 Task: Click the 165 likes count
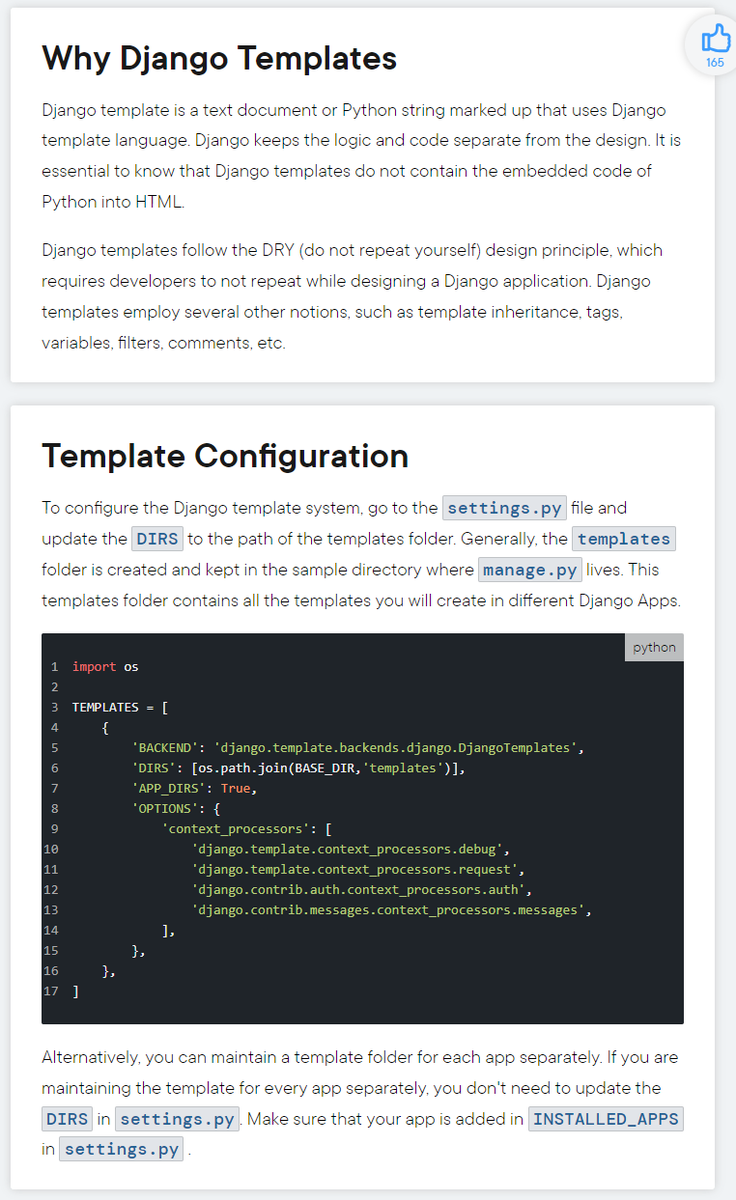pos(715,63)
